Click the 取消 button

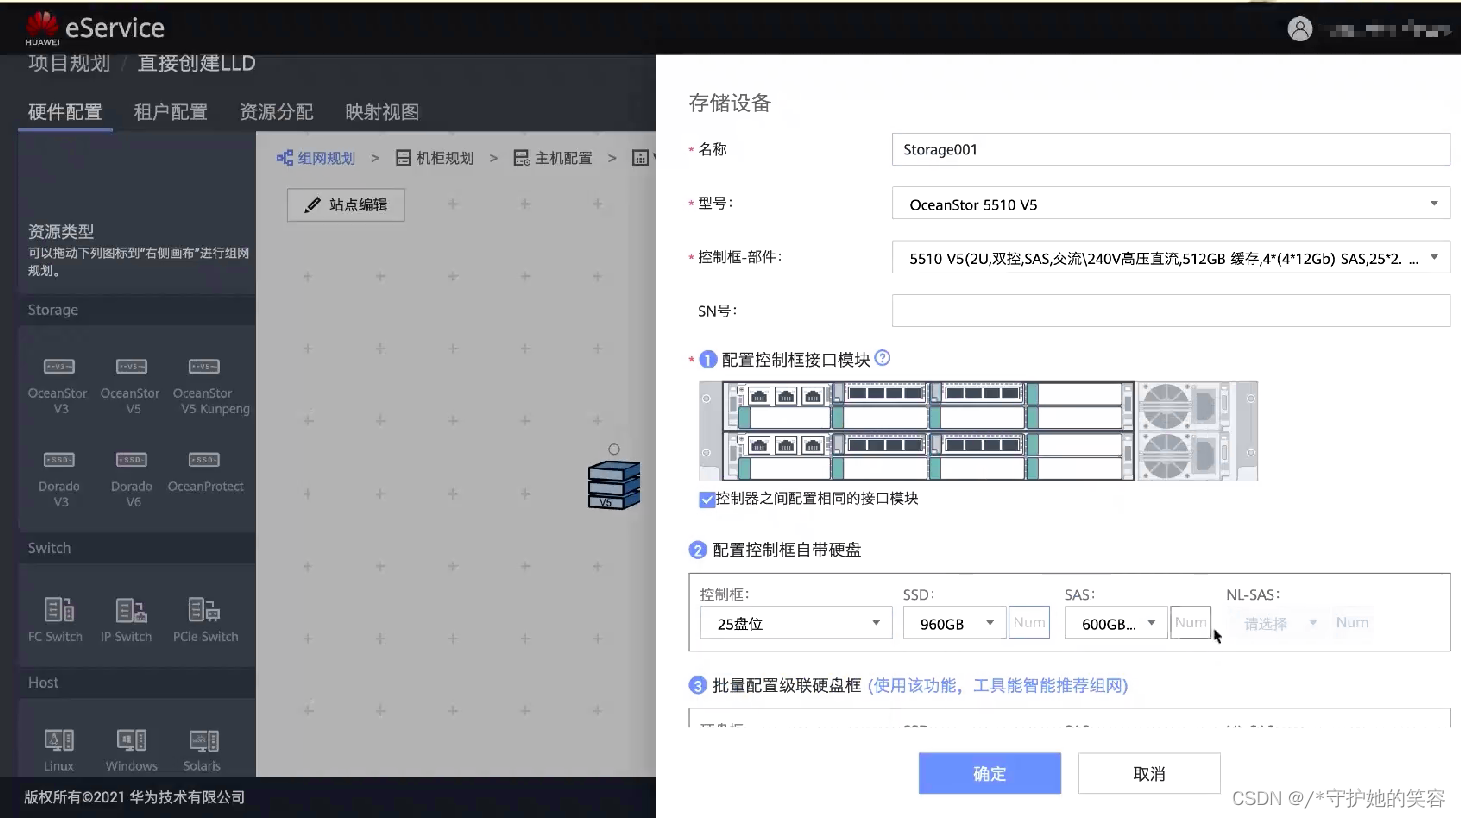point(1150,773)
